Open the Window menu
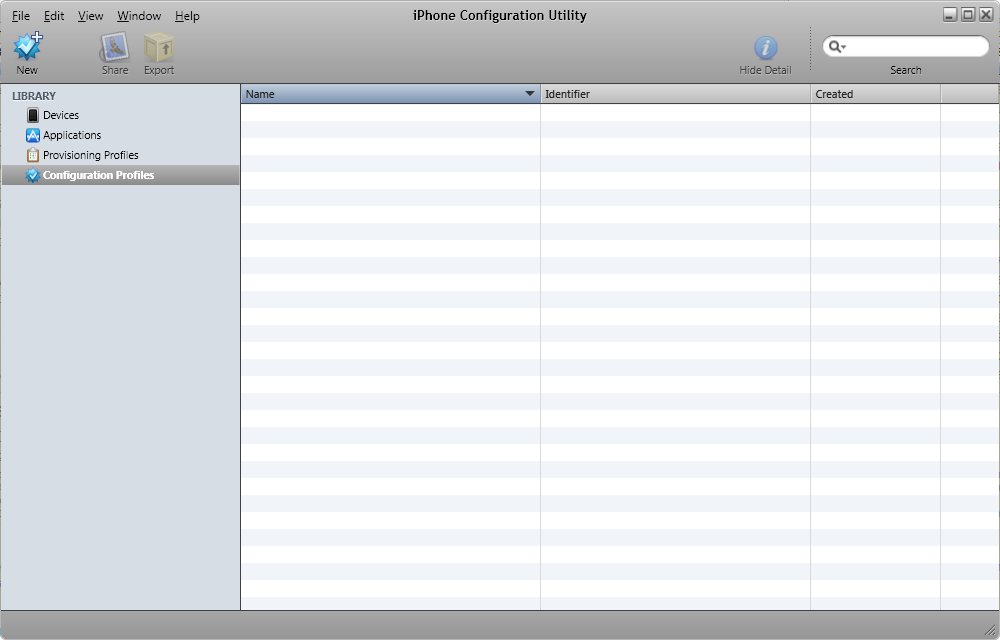The image size is (1000, 640). click(139, 16)
